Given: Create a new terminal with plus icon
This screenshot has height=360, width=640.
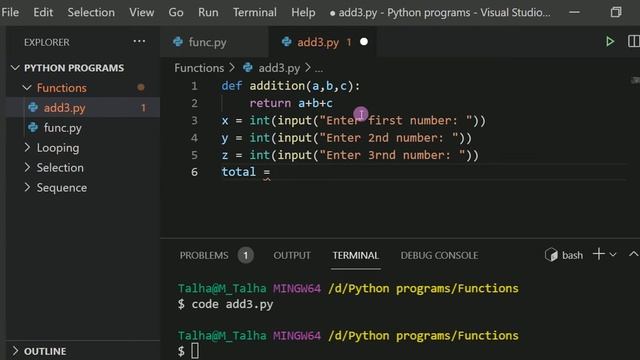Looking at the screenshot, I should (x=598, y=254).
